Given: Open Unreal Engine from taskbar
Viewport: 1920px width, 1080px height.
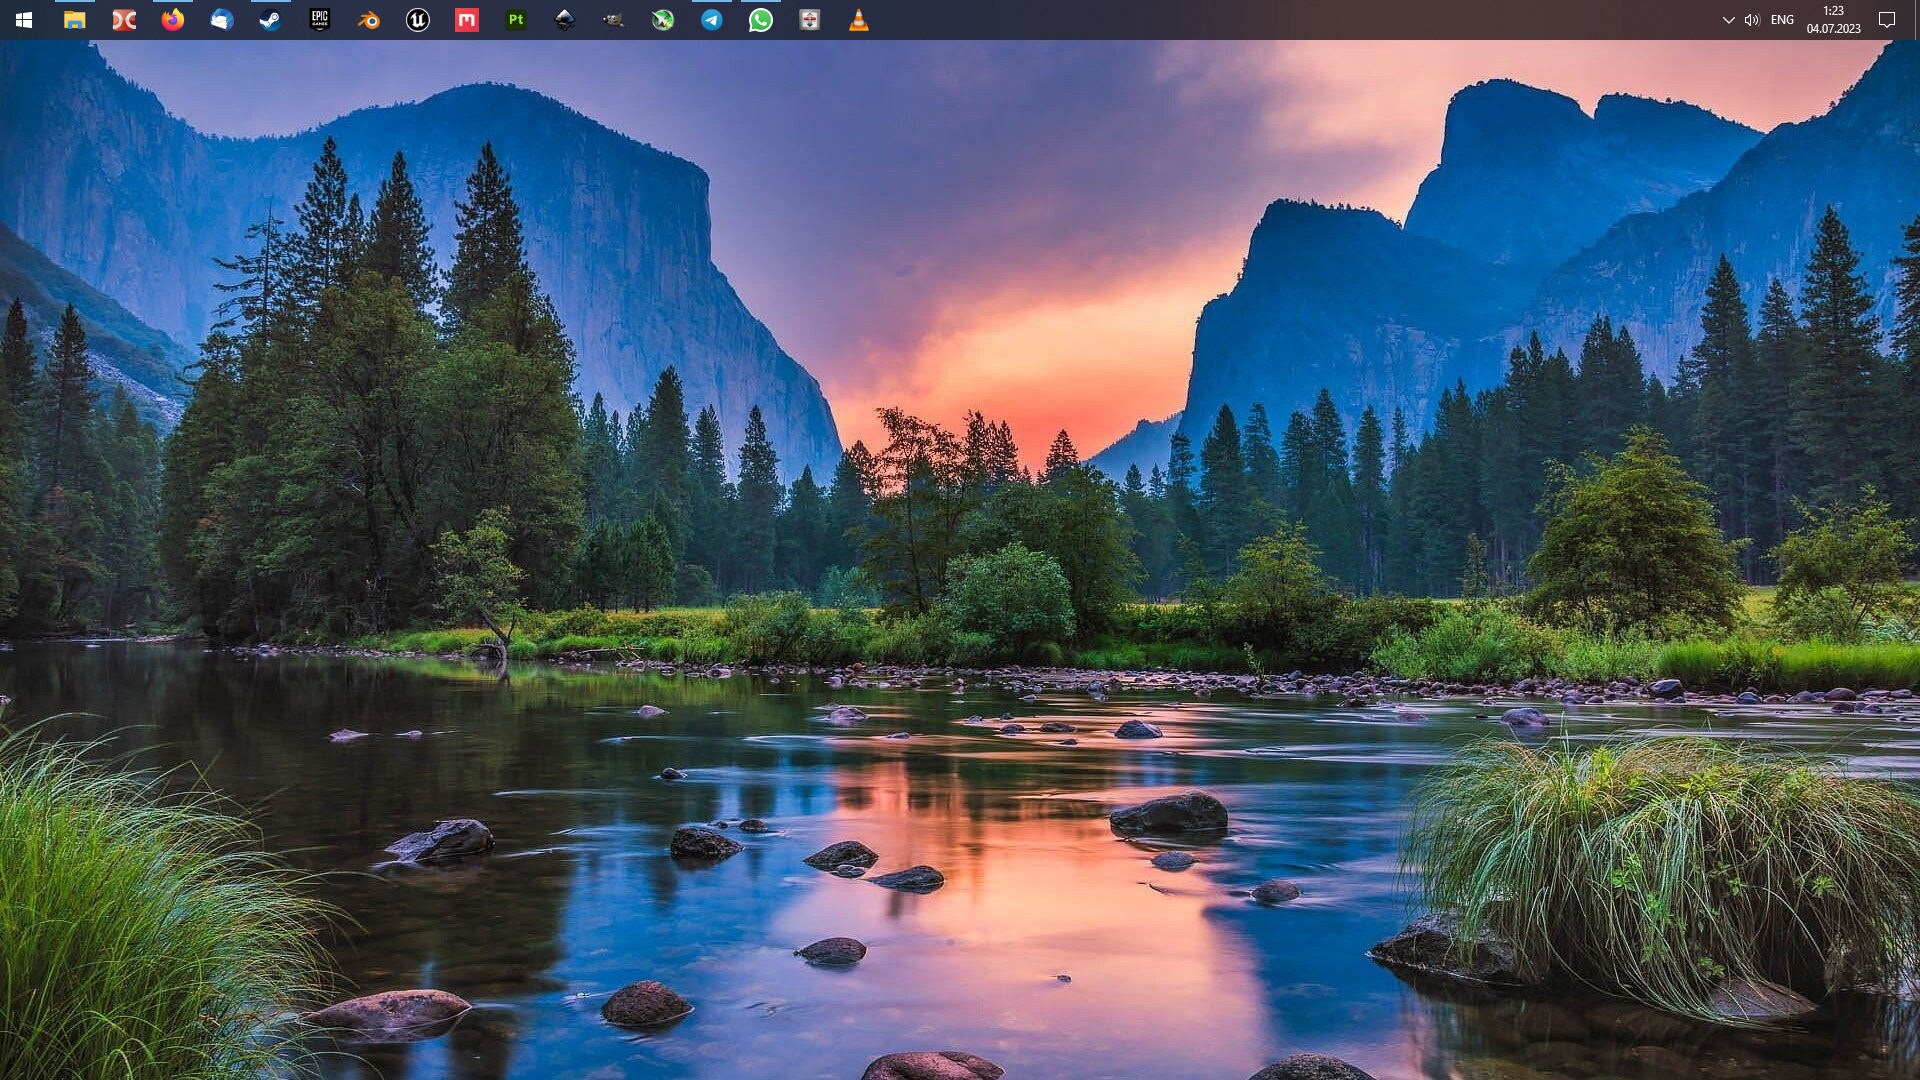Looking at the screenshot, I should tap(418, 20).
